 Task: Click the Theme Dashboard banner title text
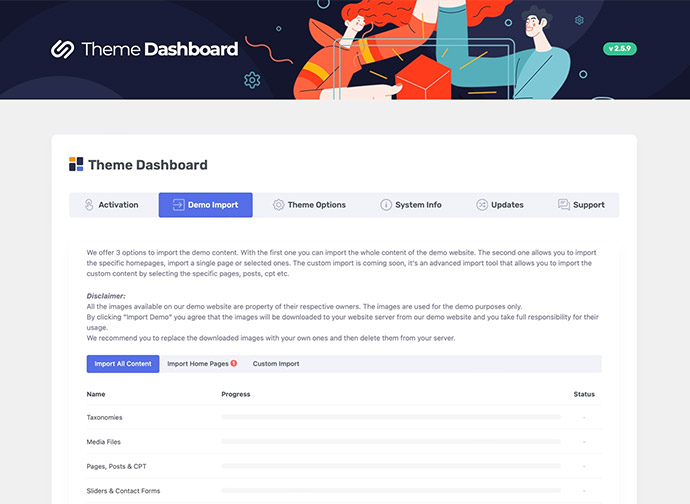pos(160,49)
